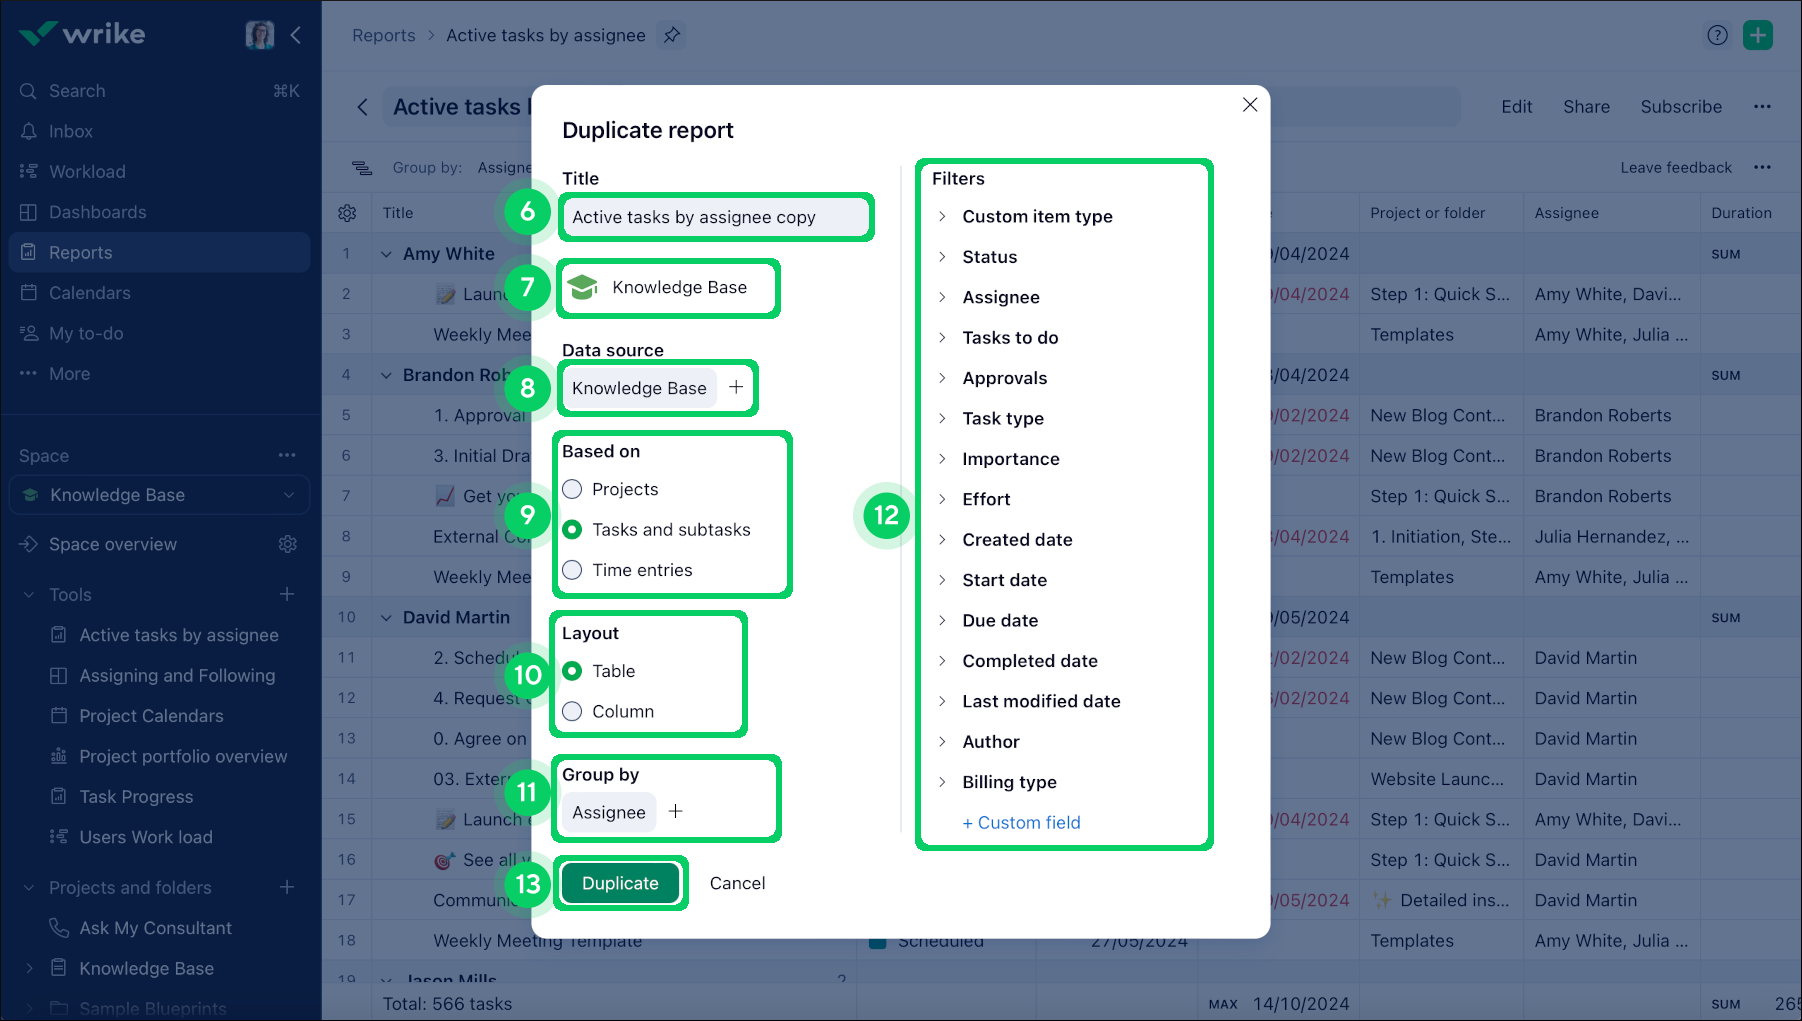Cancel the duplicate report dialog

pyautogui.click(x=737, y=883)
